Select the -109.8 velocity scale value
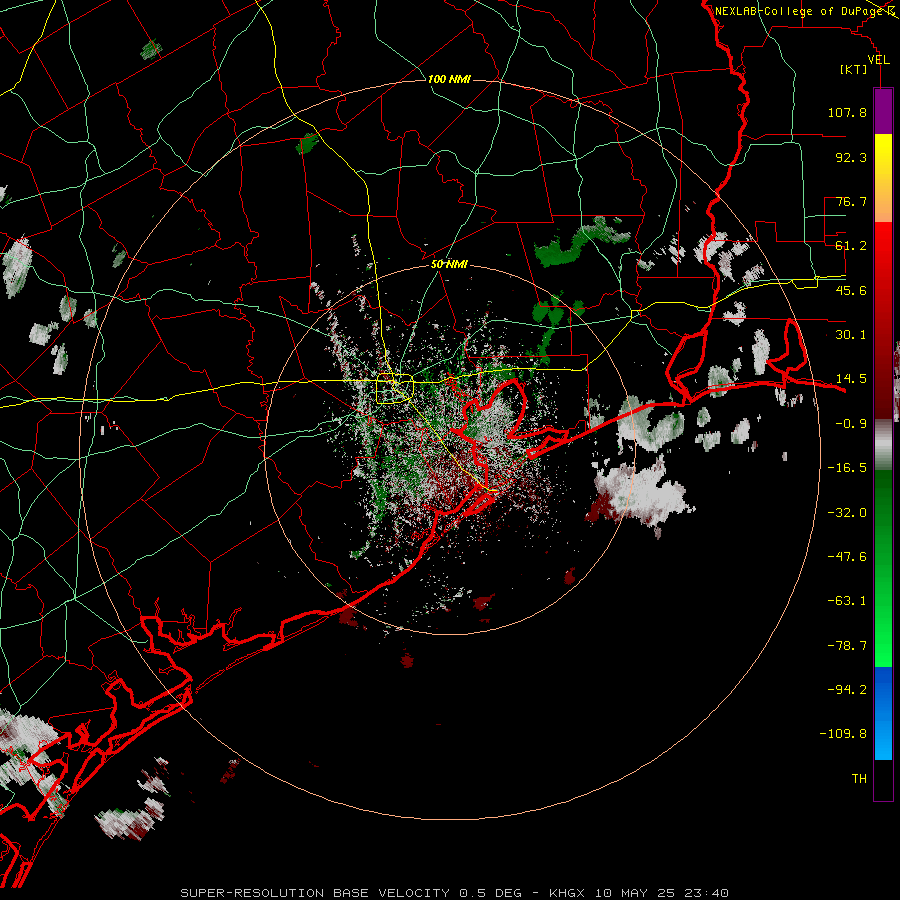 click(843, 734)
